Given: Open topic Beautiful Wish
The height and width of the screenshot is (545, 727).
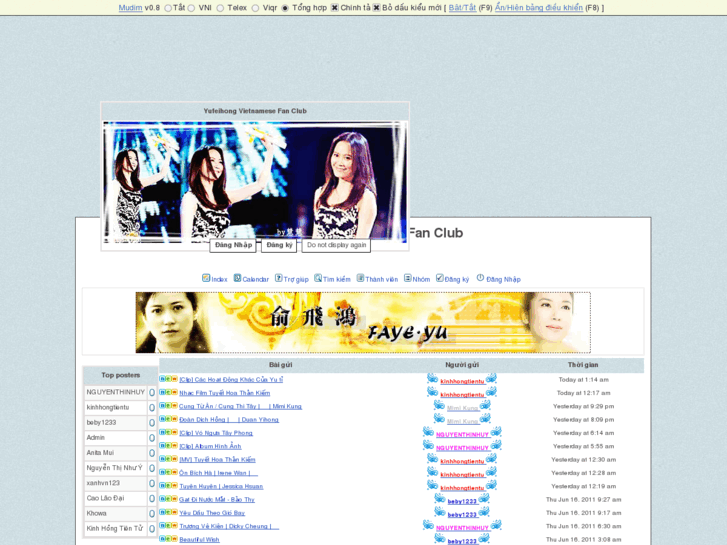Looking at the screenshot, I should (x=199, y=539).
